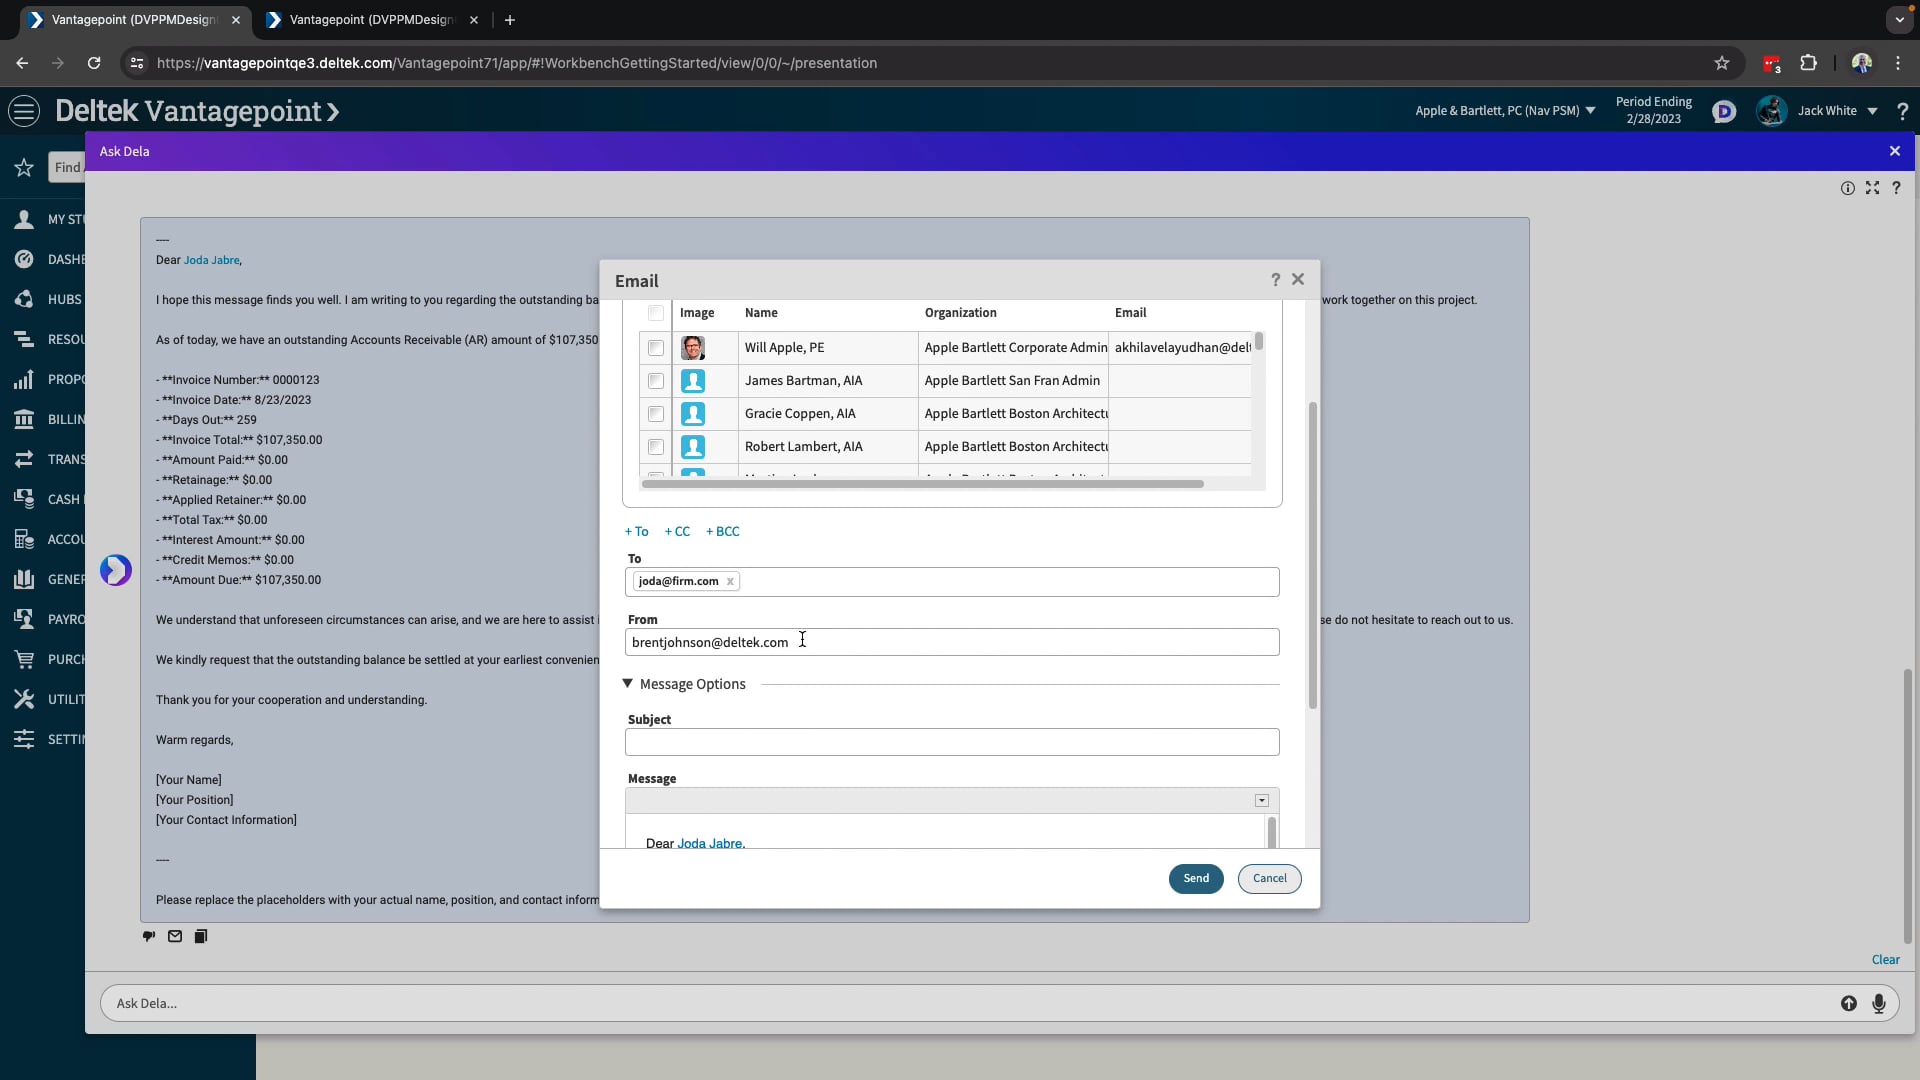
Task: Click the email response envelope icon
Action: pos(175,937)
